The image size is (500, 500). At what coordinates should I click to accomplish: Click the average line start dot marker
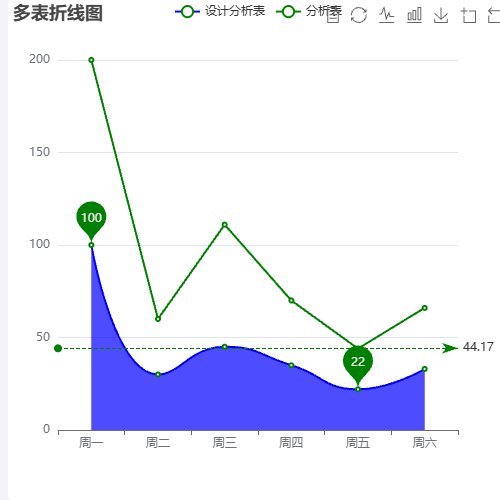58,348
